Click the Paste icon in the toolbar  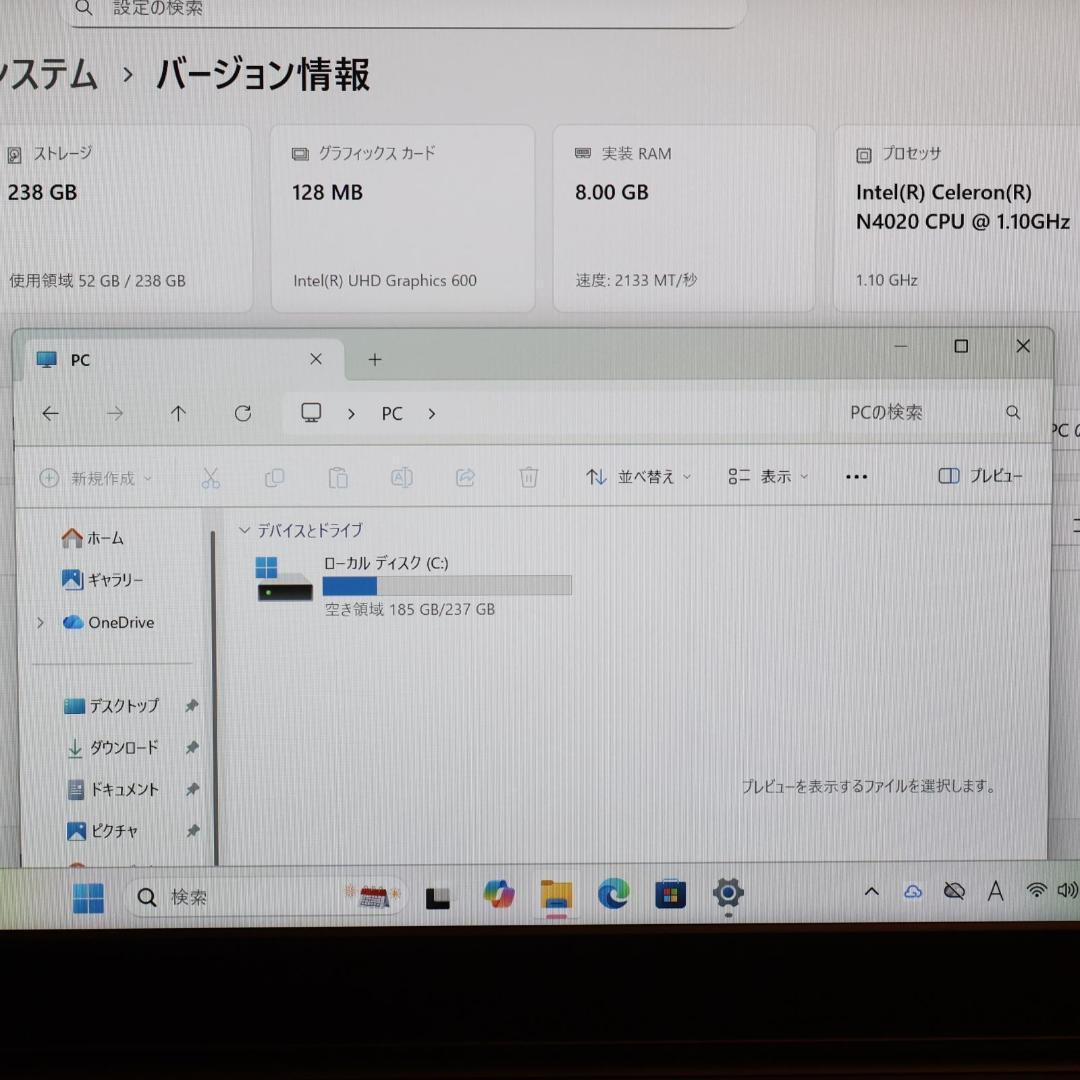338,477
